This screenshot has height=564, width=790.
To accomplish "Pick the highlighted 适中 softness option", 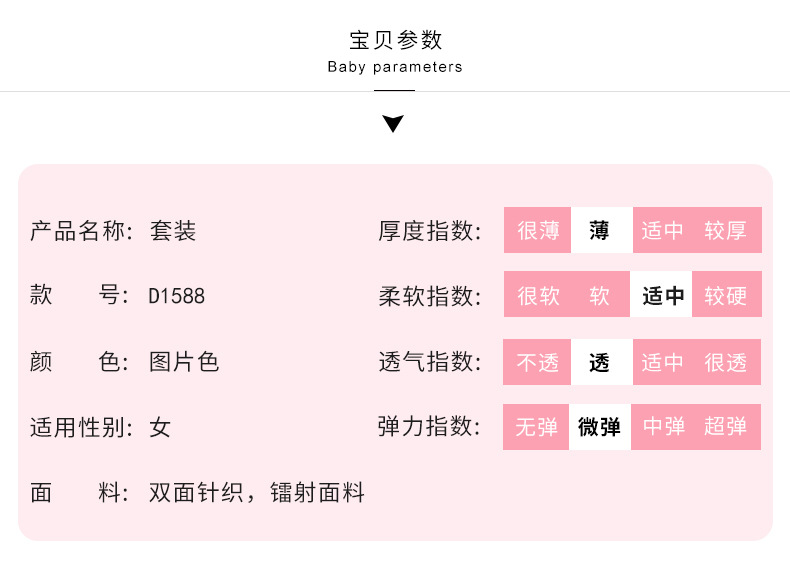I will tap(663, 296).
